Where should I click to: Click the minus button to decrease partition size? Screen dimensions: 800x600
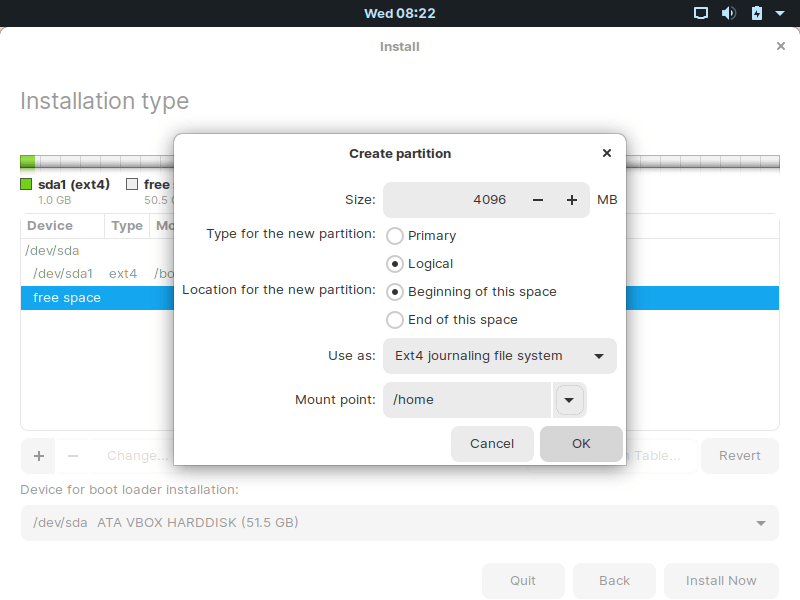(538, 200)
